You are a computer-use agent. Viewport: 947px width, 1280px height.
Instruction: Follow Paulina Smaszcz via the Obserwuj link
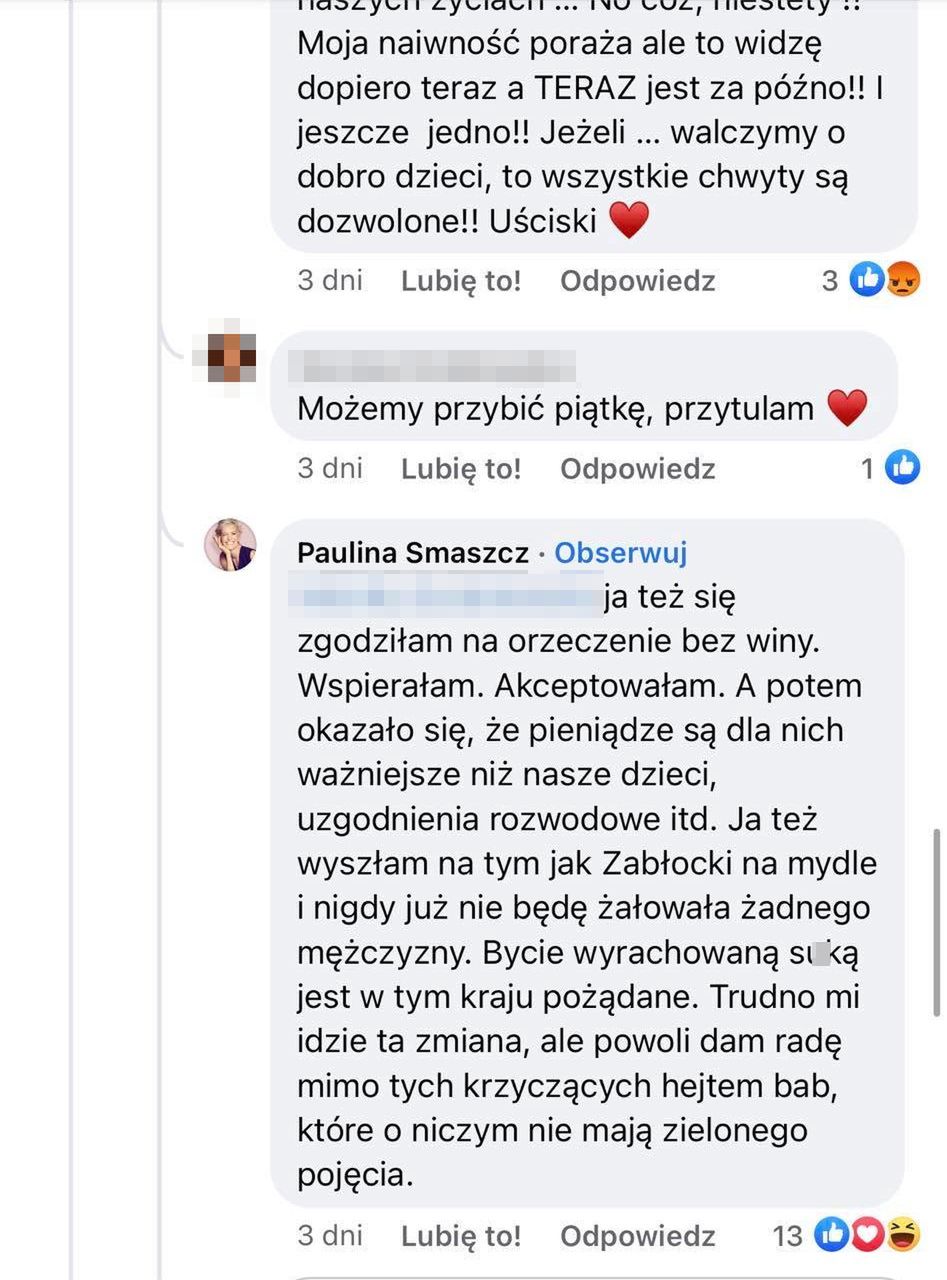click(620, 553)
